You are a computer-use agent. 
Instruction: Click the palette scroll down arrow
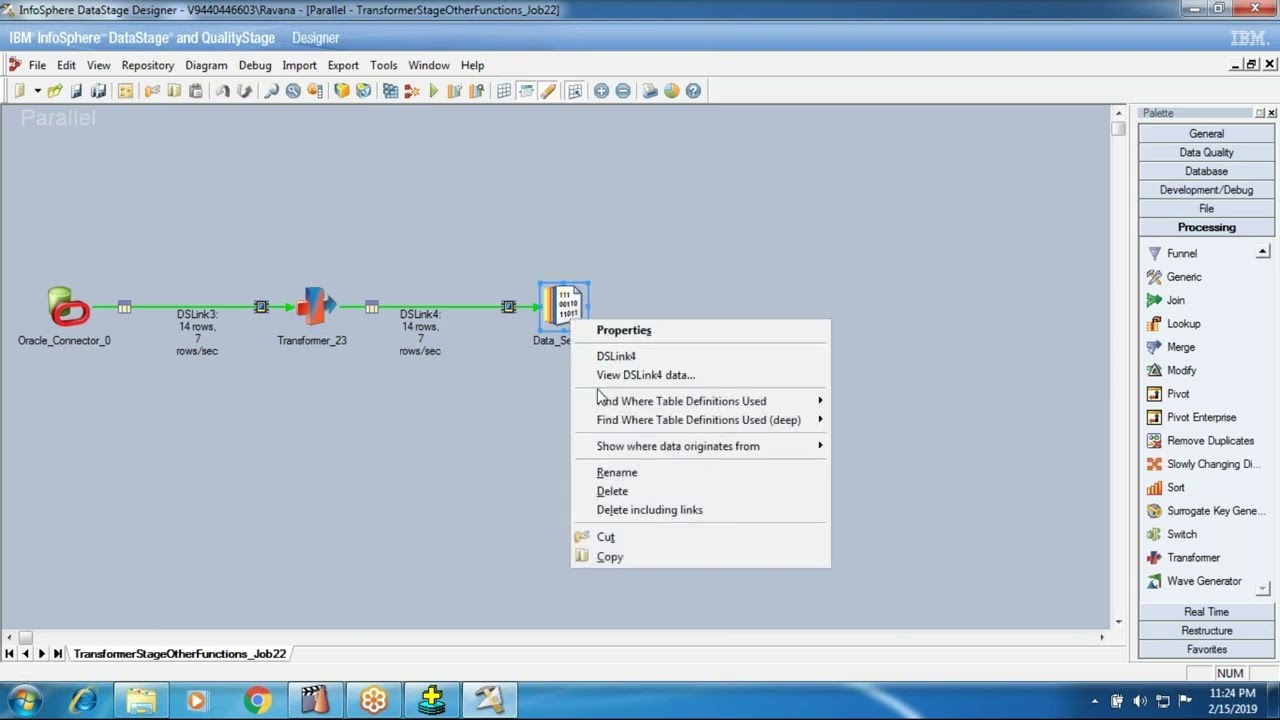click(1263, 588)
